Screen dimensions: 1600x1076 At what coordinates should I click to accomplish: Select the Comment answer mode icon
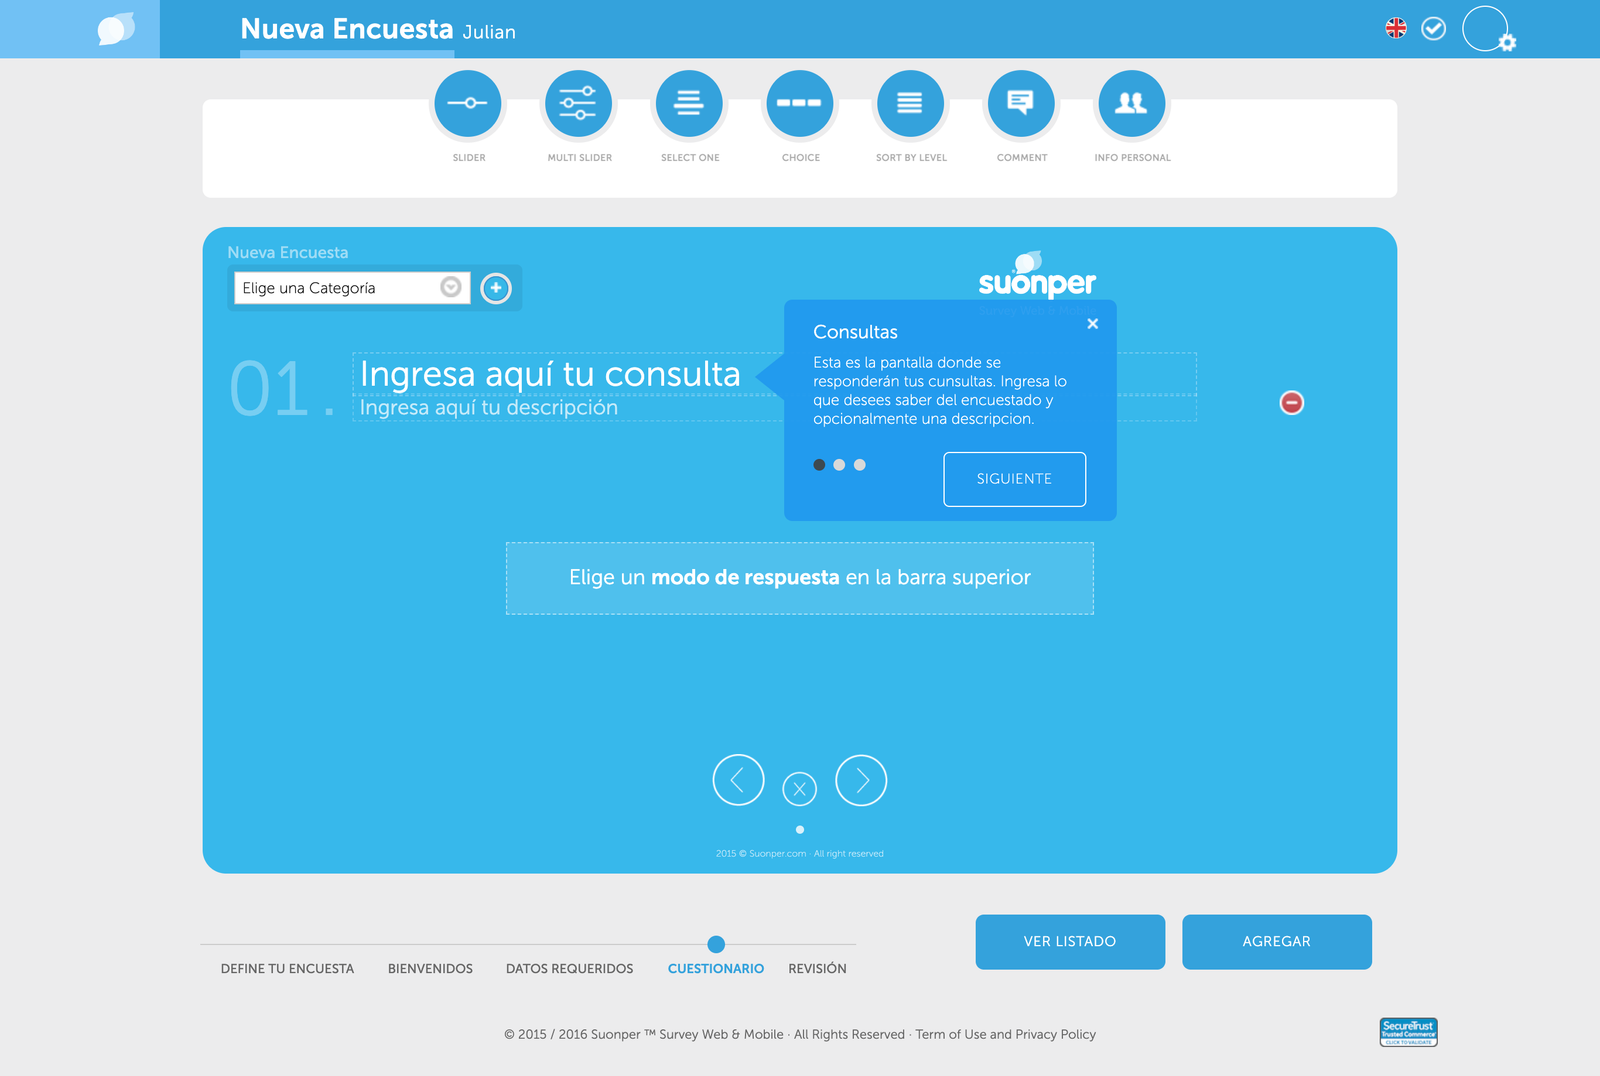click(x=1021, y=103)
